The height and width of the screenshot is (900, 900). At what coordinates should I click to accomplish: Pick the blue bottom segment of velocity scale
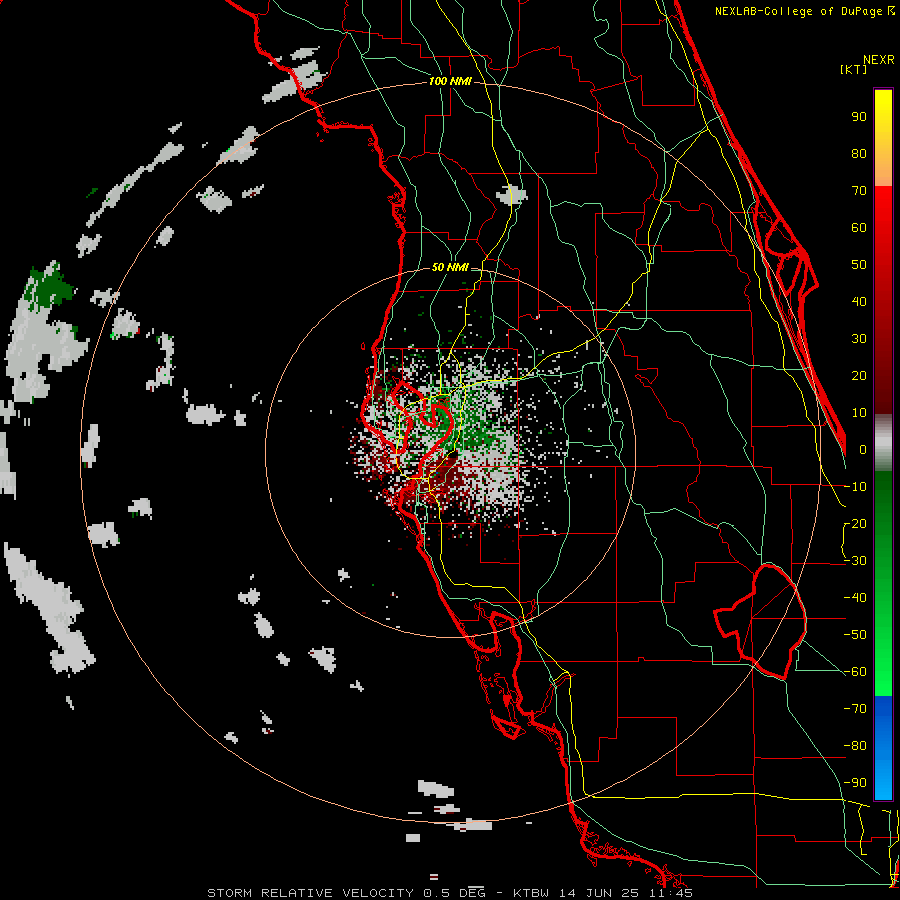click(x=883, y=747)
